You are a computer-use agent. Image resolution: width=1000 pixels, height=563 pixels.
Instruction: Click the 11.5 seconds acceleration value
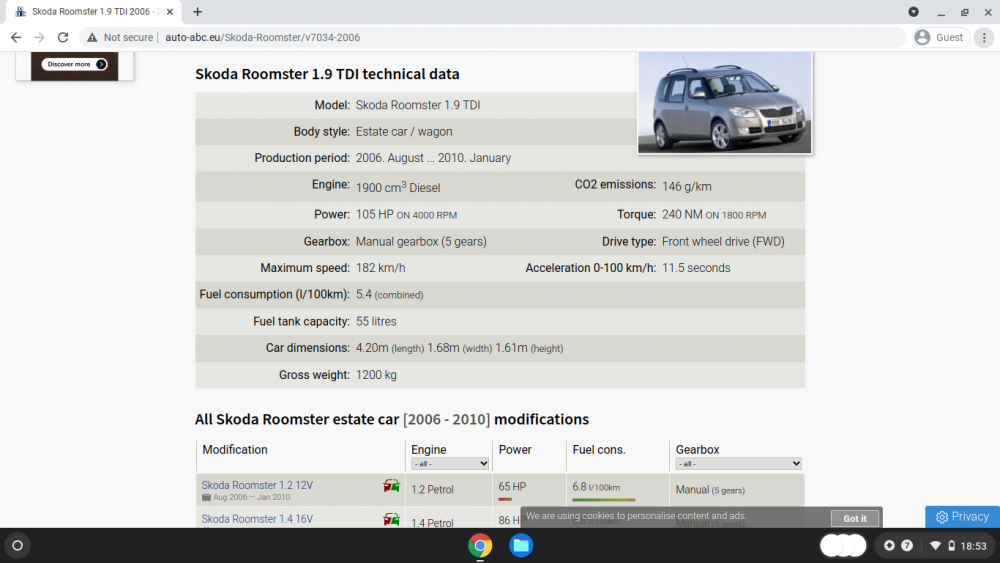696,268
